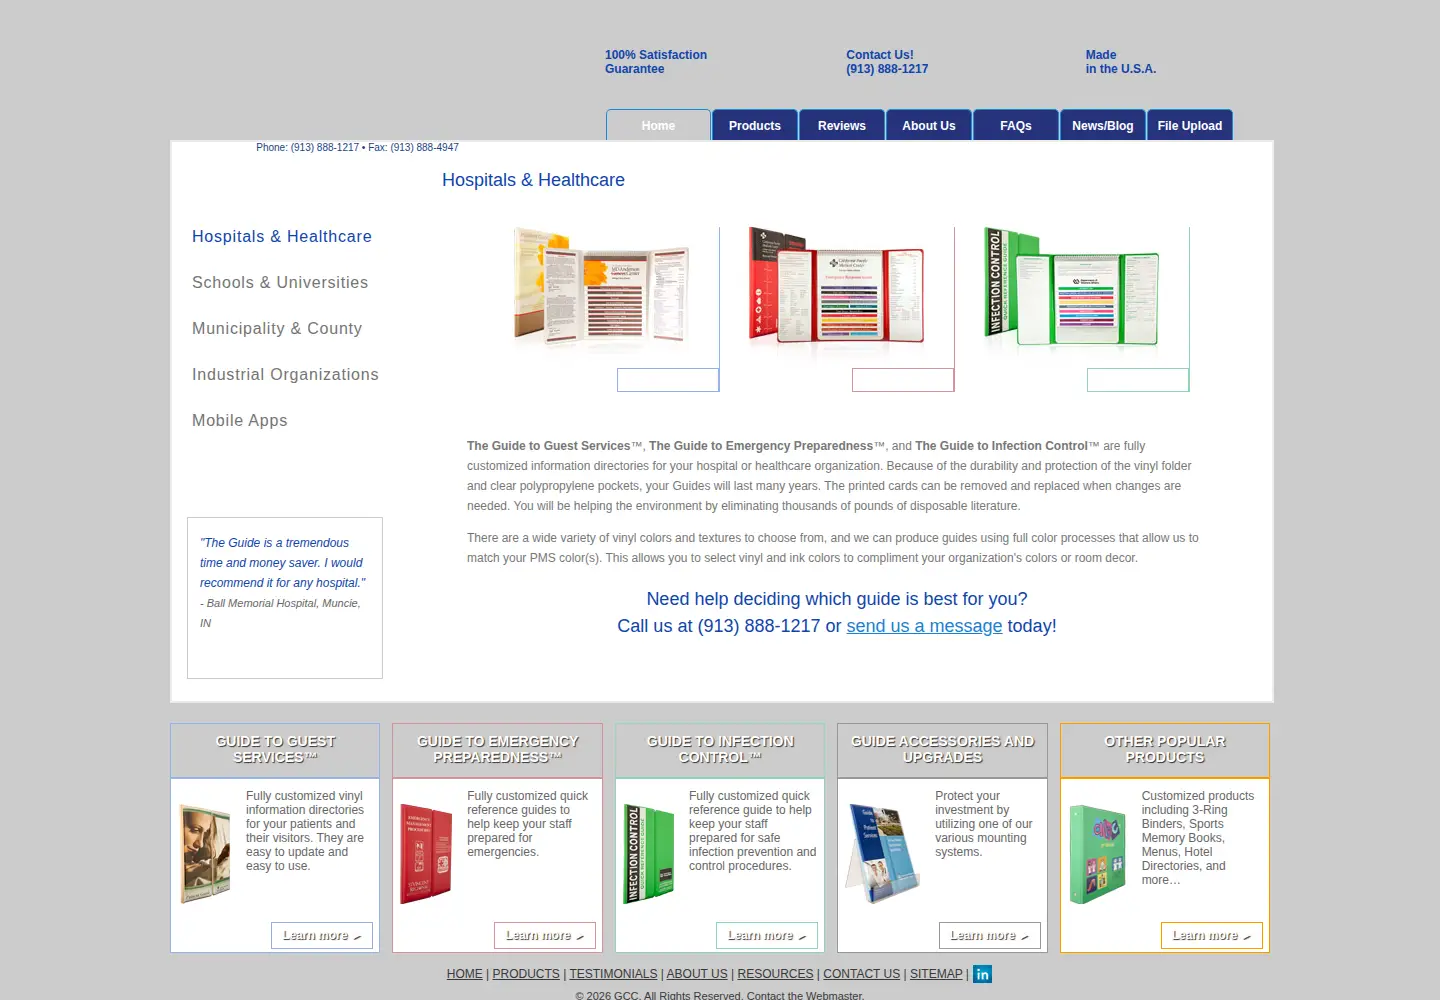Select Hospitals & Healthcare in sidebar

282,237
